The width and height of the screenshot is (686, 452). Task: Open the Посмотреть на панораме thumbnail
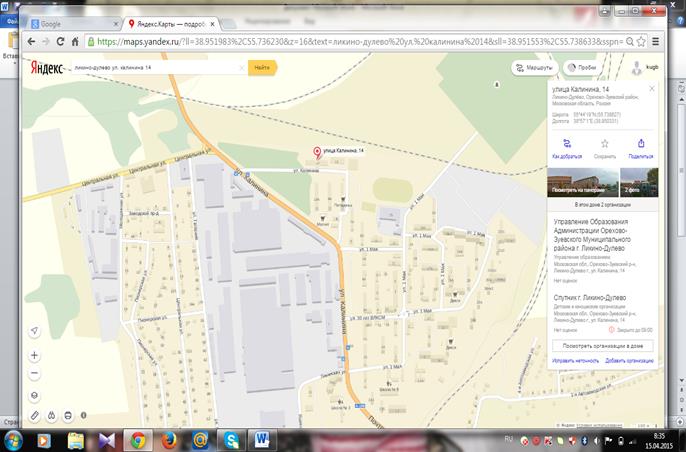coord(583,182)
